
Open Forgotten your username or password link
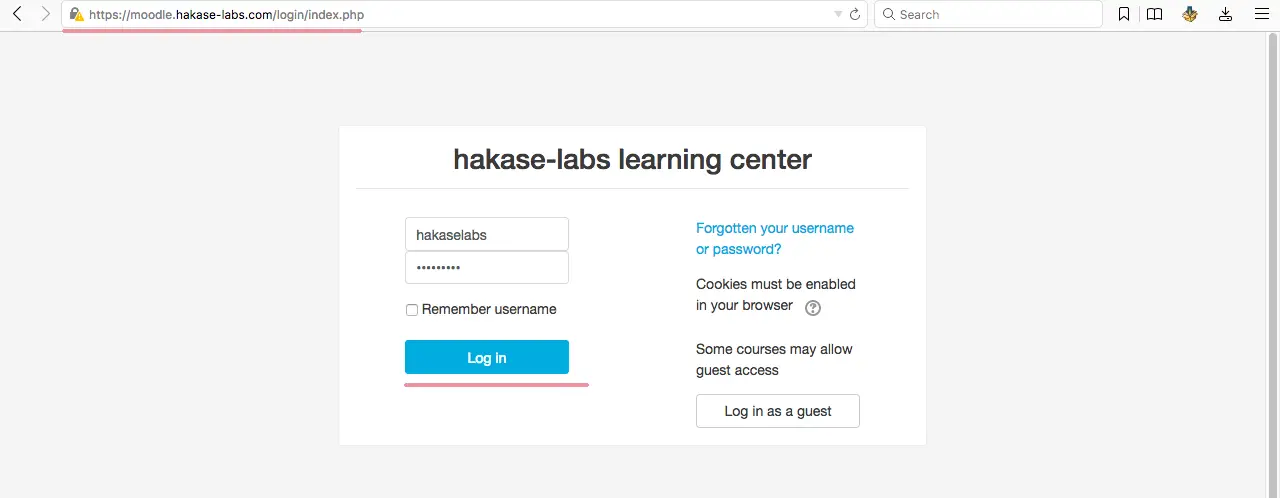click(x=775, y=239)
